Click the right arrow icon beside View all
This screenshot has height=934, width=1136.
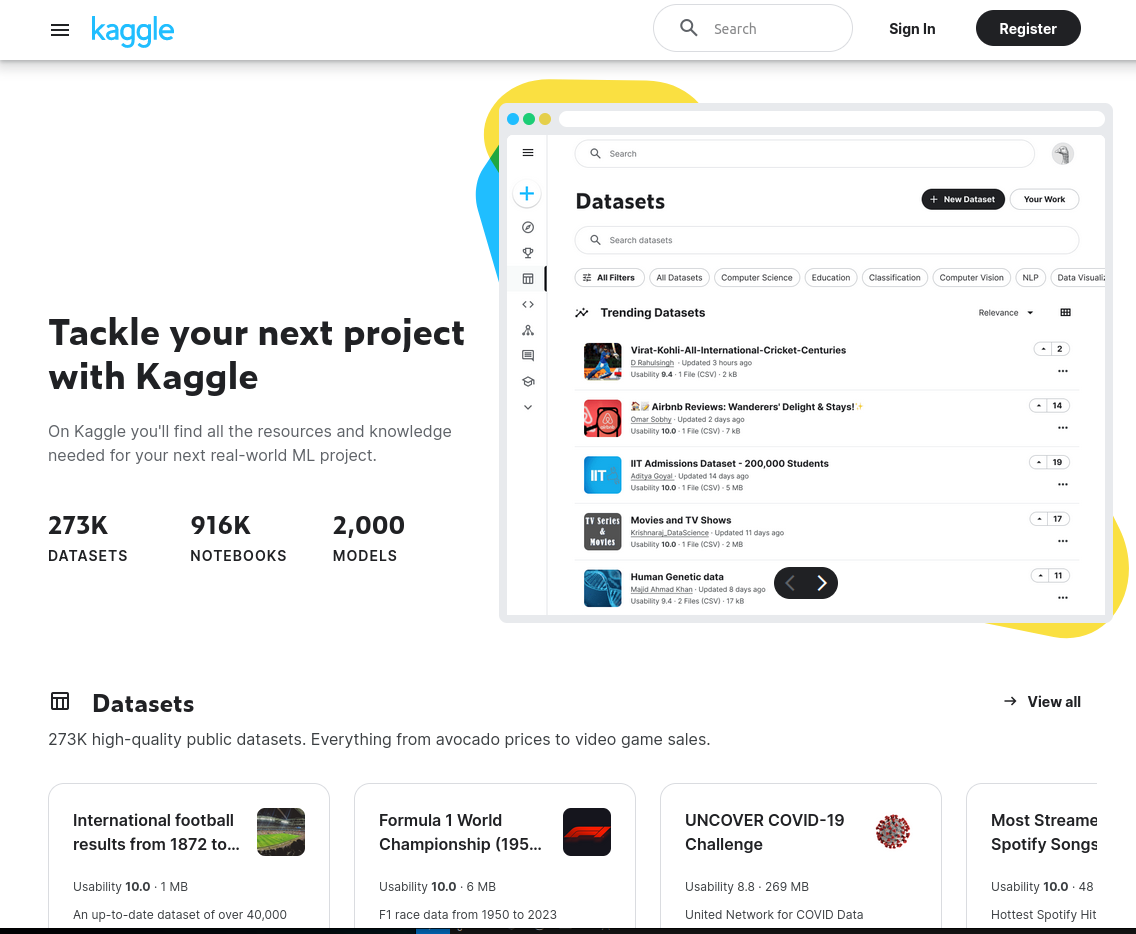click(1010, 701)
